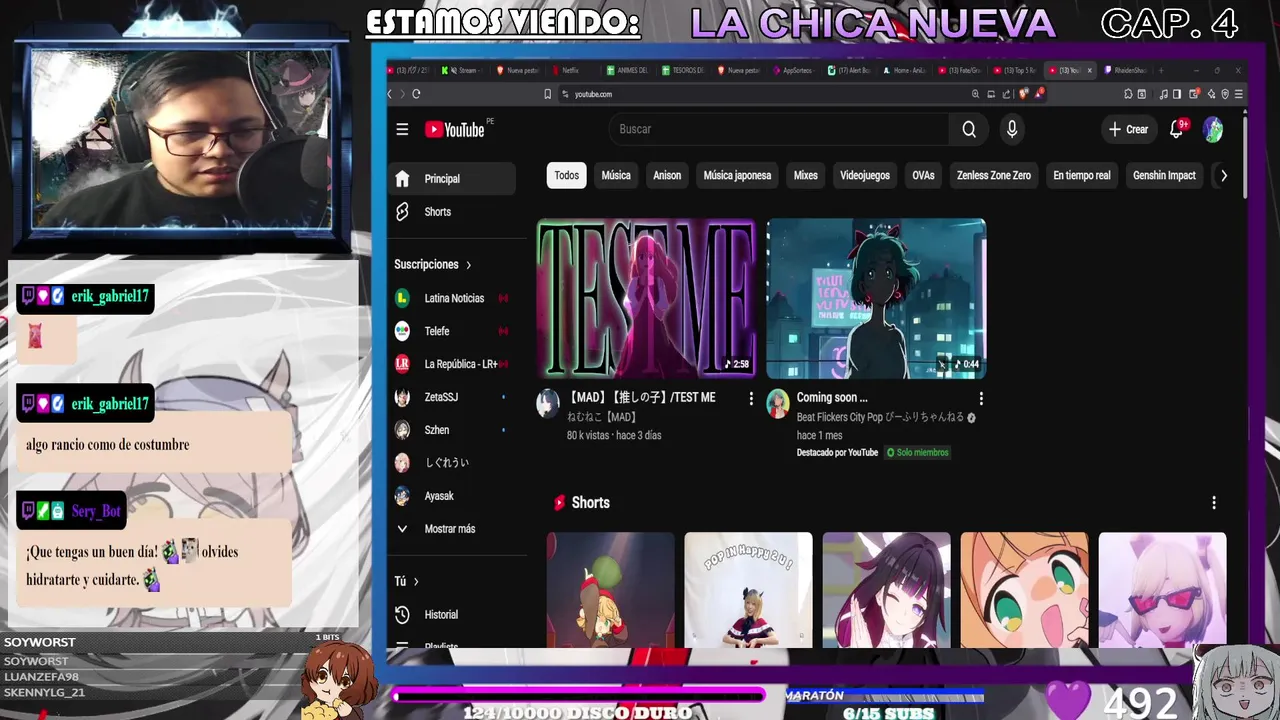Close the active YouTube browser tab
This screenshot has height=720, width=1280.
1090,70
